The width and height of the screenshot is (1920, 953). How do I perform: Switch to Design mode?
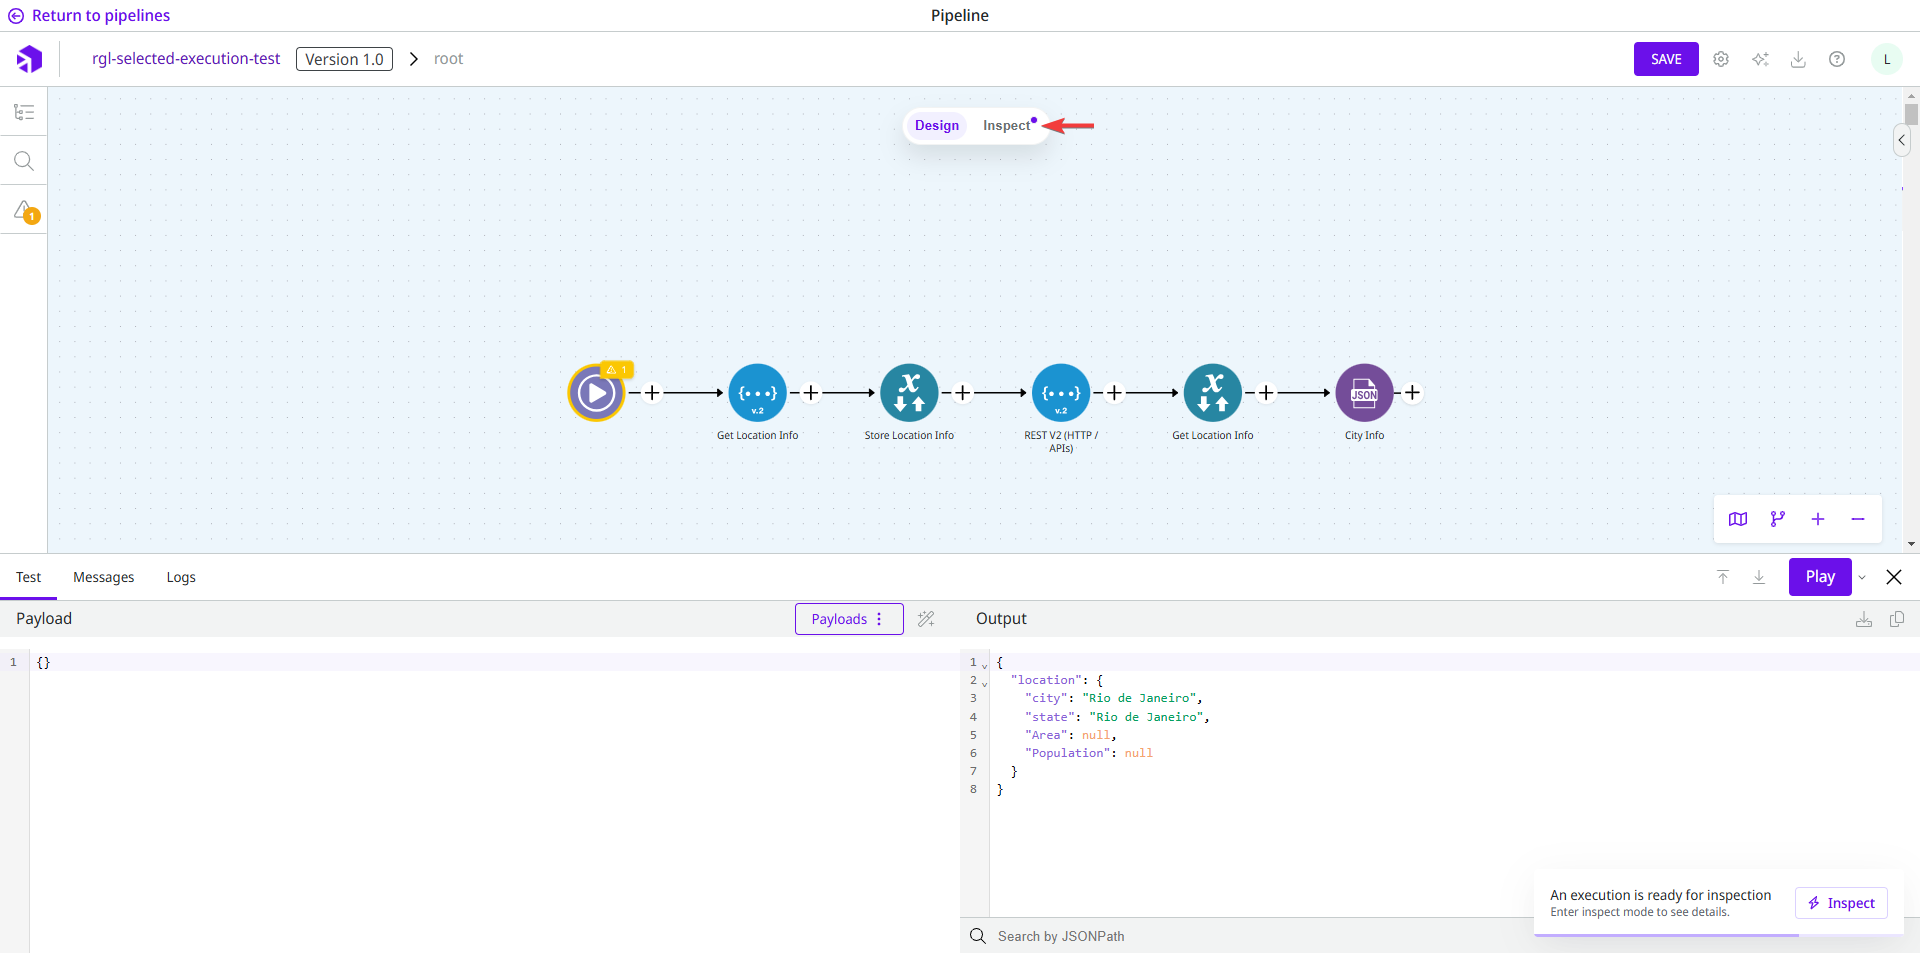coord(937,125)
